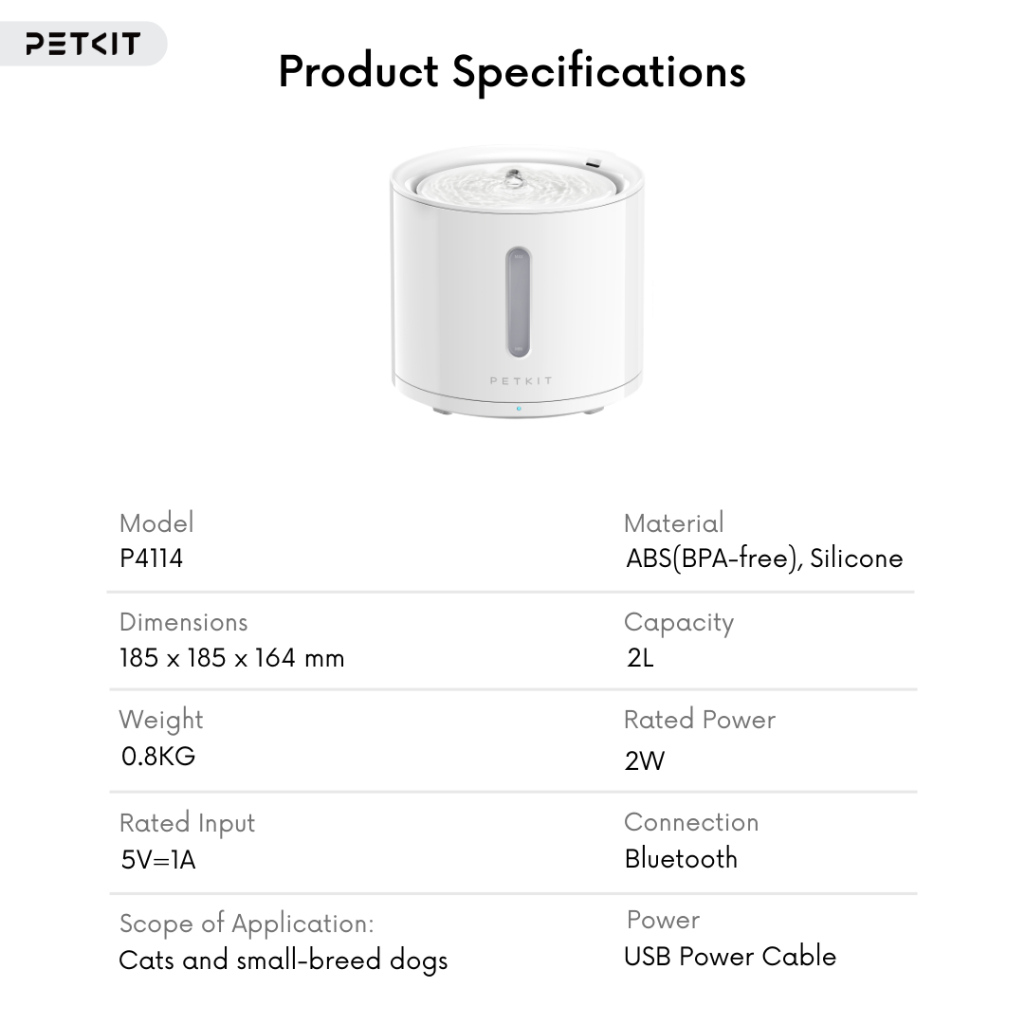This screenshot has height=1024, width=1024.
Task: Select the 2L capacity value
Action: (640, 658)
